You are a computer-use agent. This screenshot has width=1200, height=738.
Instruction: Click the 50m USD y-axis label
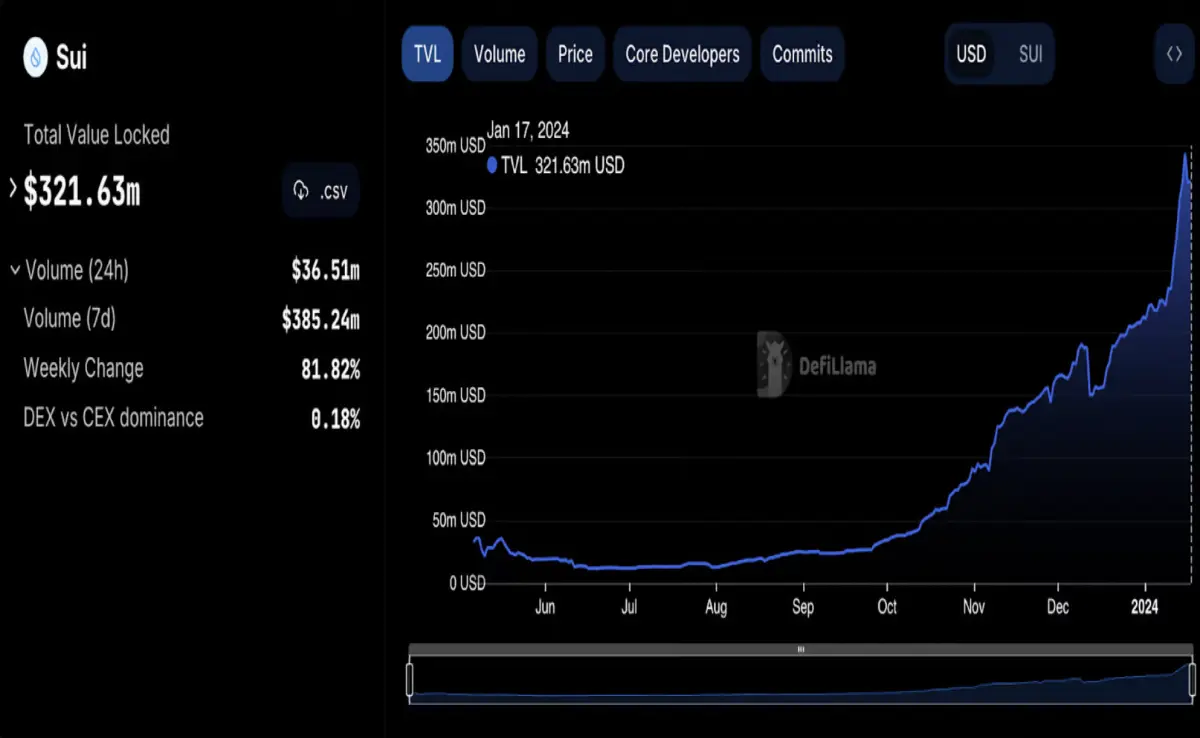460,520
